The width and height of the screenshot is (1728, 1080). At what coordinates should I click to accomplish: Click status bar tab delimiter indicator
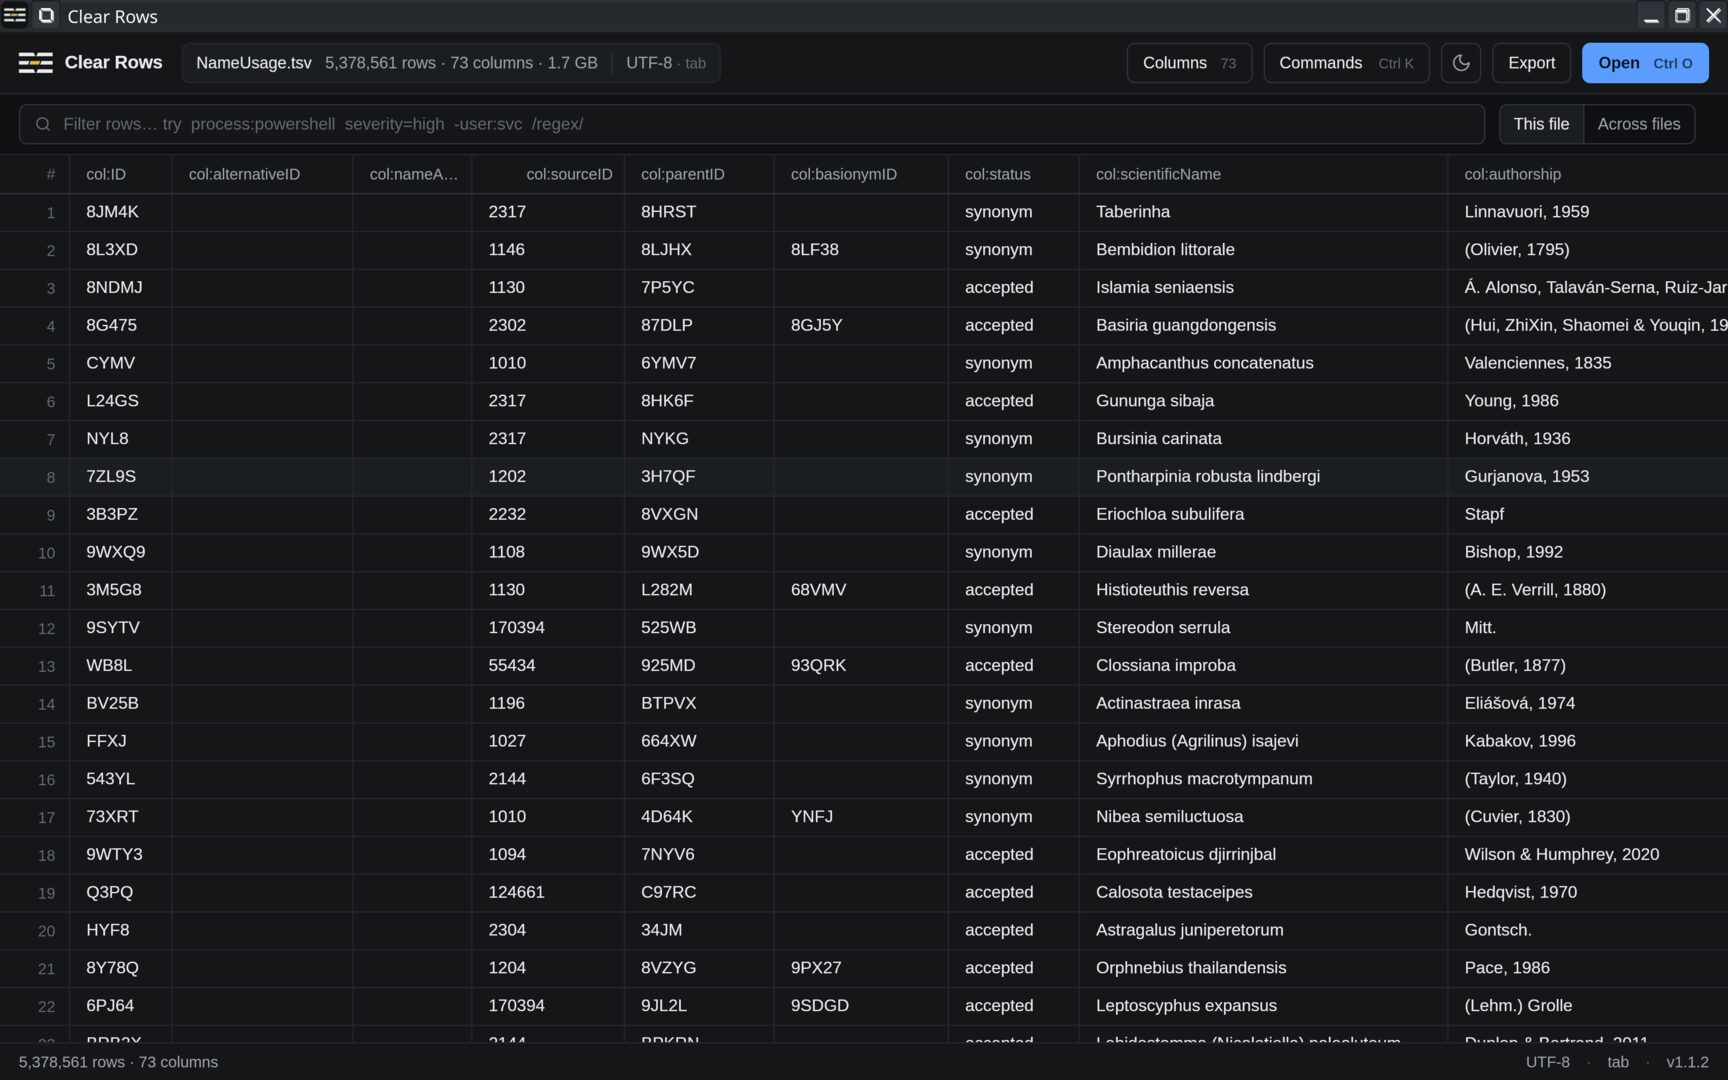pyautogui.click(x=1618, y=1062)
